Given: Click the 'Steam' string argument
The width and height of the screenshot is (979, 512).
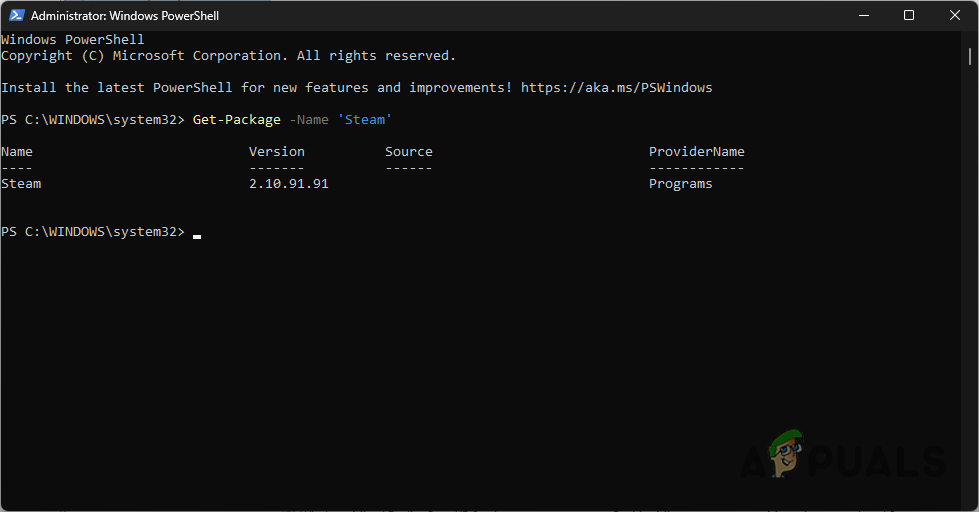Looking at the screenshot, I should click(365, 119).
